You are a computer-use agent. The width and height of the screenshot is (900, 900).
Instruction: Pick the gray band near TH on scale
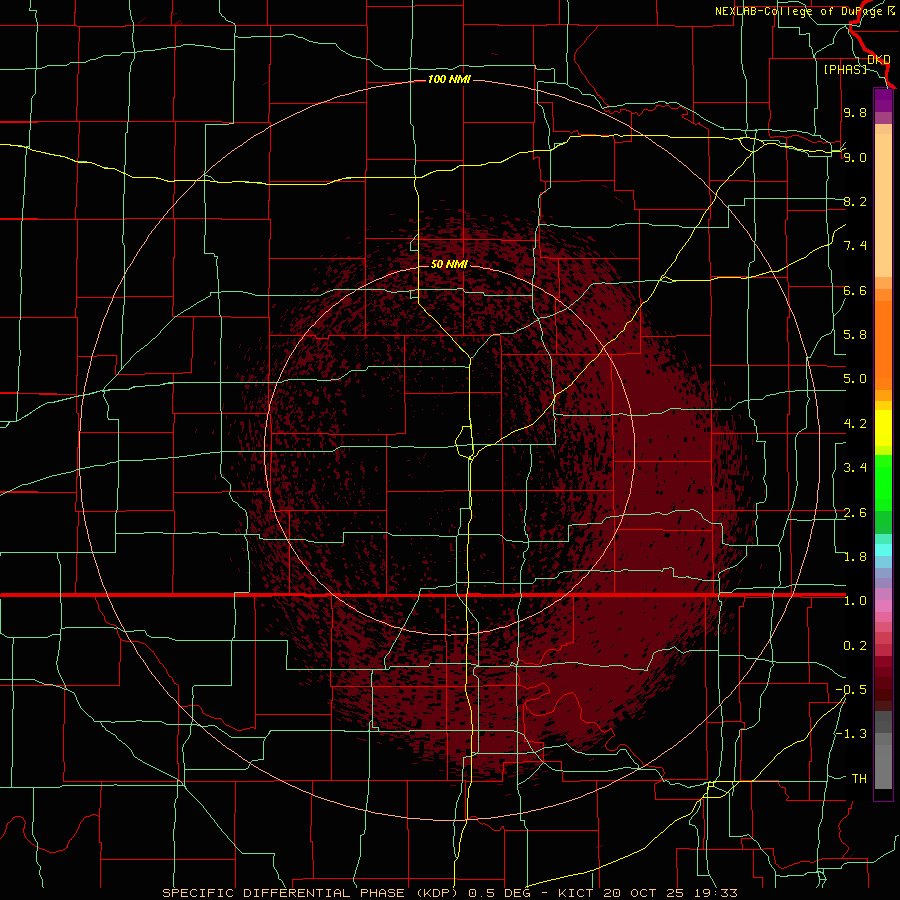click(883, 766)
